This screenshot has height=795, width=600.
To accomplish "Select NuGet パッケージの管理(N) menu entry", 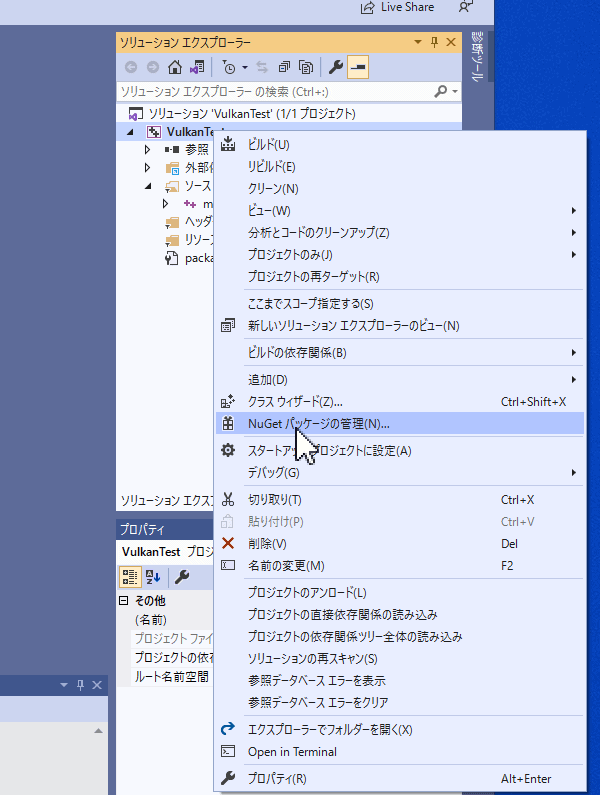I will (x=400, y=423).
